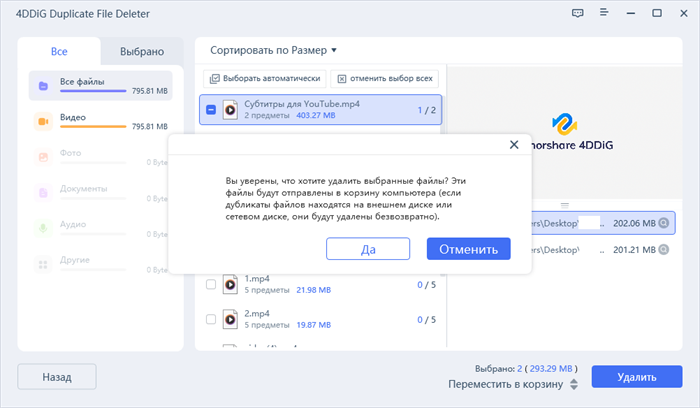Viewport: 700px width, 408px height.
Task: Click the Фото picture icon
Action: pos(43,157)
